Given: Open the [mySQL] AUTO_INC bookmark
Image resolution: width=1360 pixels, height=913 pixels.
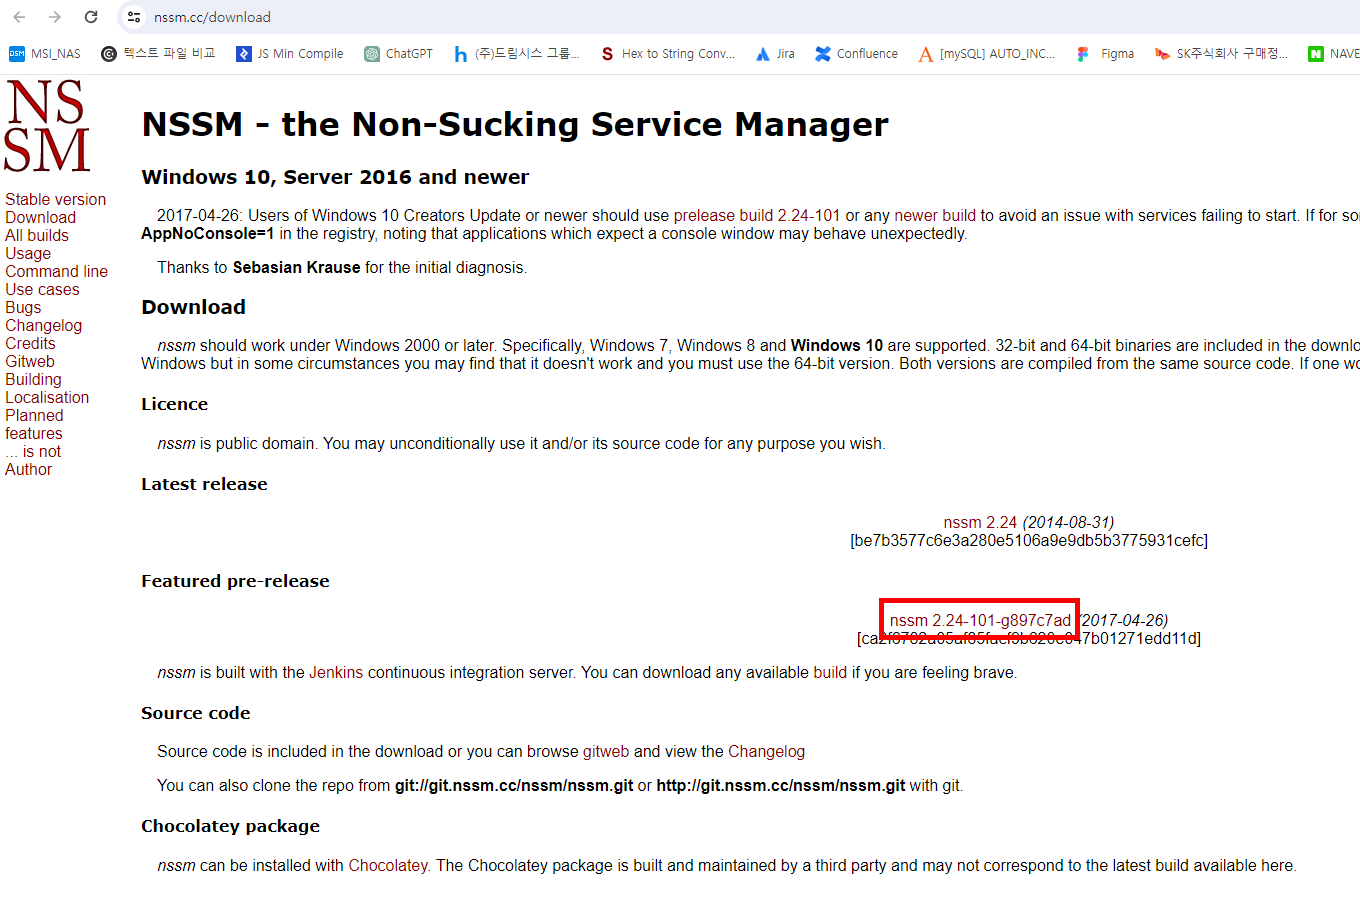Looking at the screenshot, I should pyautogui.click(x=986, y=54).
